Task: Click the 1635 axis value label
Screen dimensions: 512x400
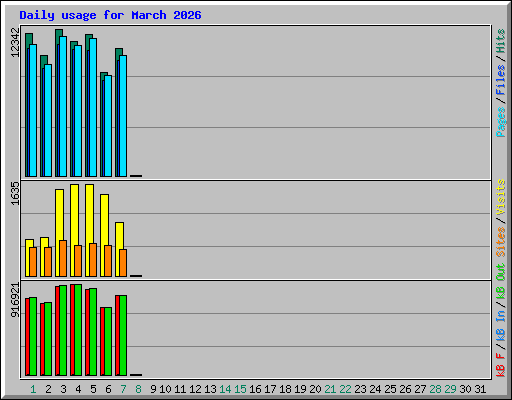Action: pyautogui.click(x=15, y=193)
